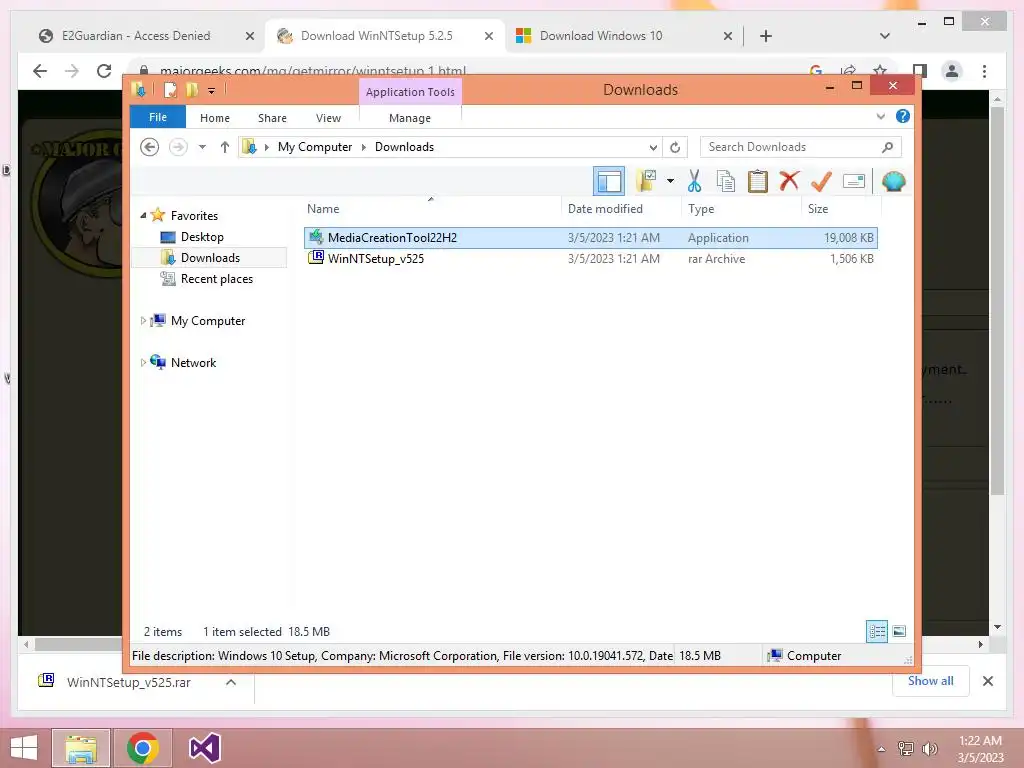Click the Copy pages icon
The width and height of the screenshot is (1024, 768).
(x=726, y=182)
